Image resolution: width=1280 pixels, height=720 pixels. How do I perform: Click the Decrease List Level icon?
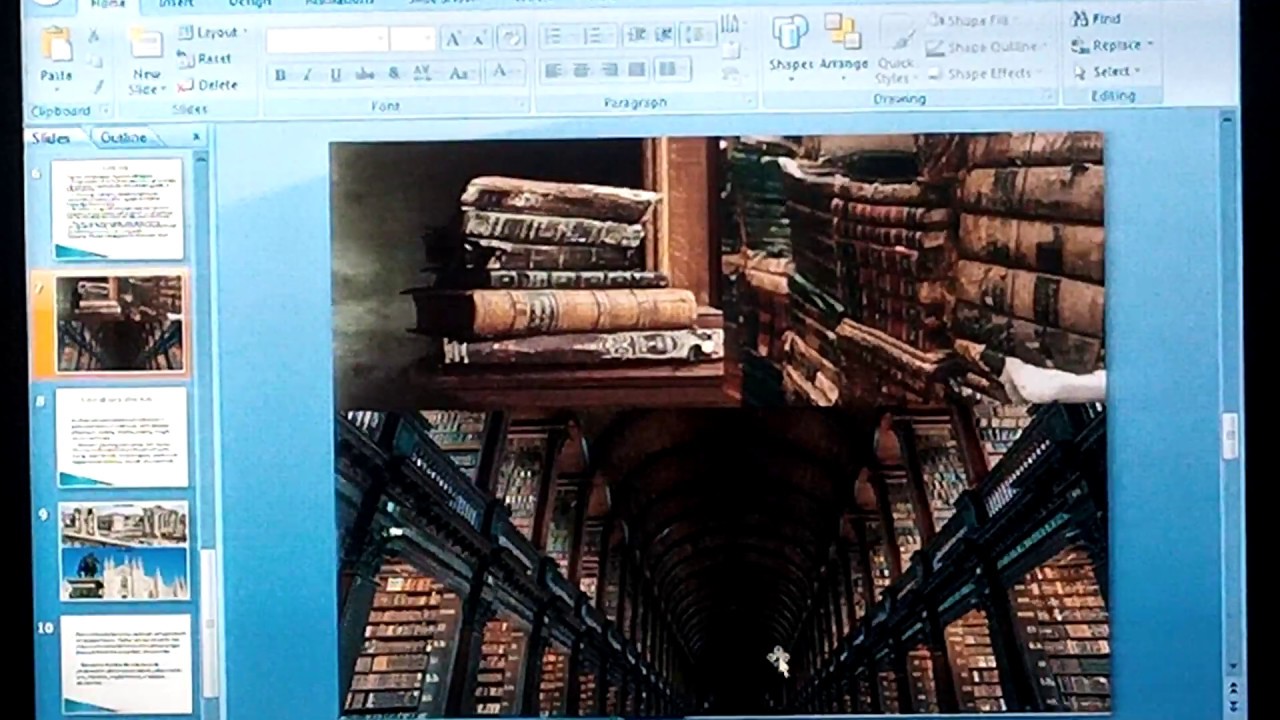click(x=636, y=35)
